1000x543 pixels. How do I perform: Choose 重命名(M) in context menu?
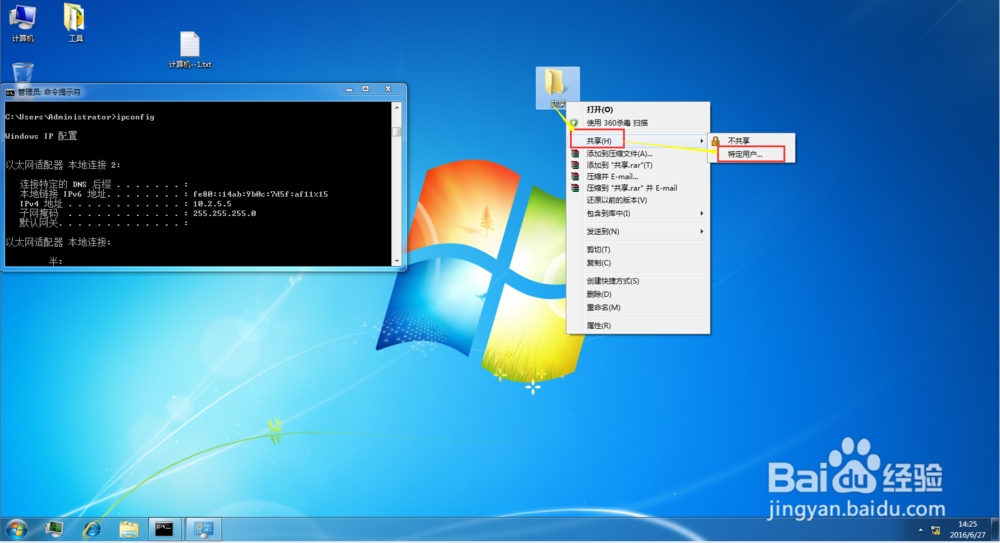[x=638, y=308]
